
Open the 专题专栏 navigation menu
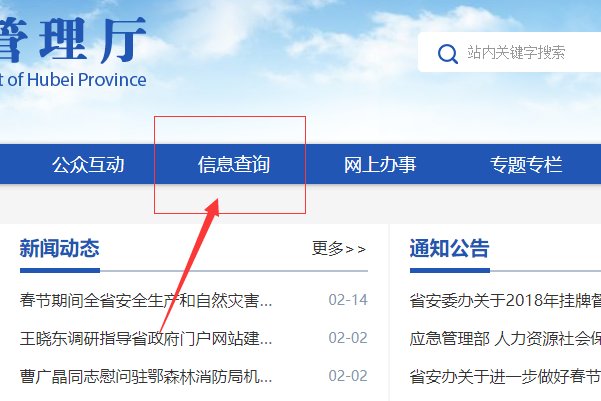pyautogui.click(x=526, y=164)
